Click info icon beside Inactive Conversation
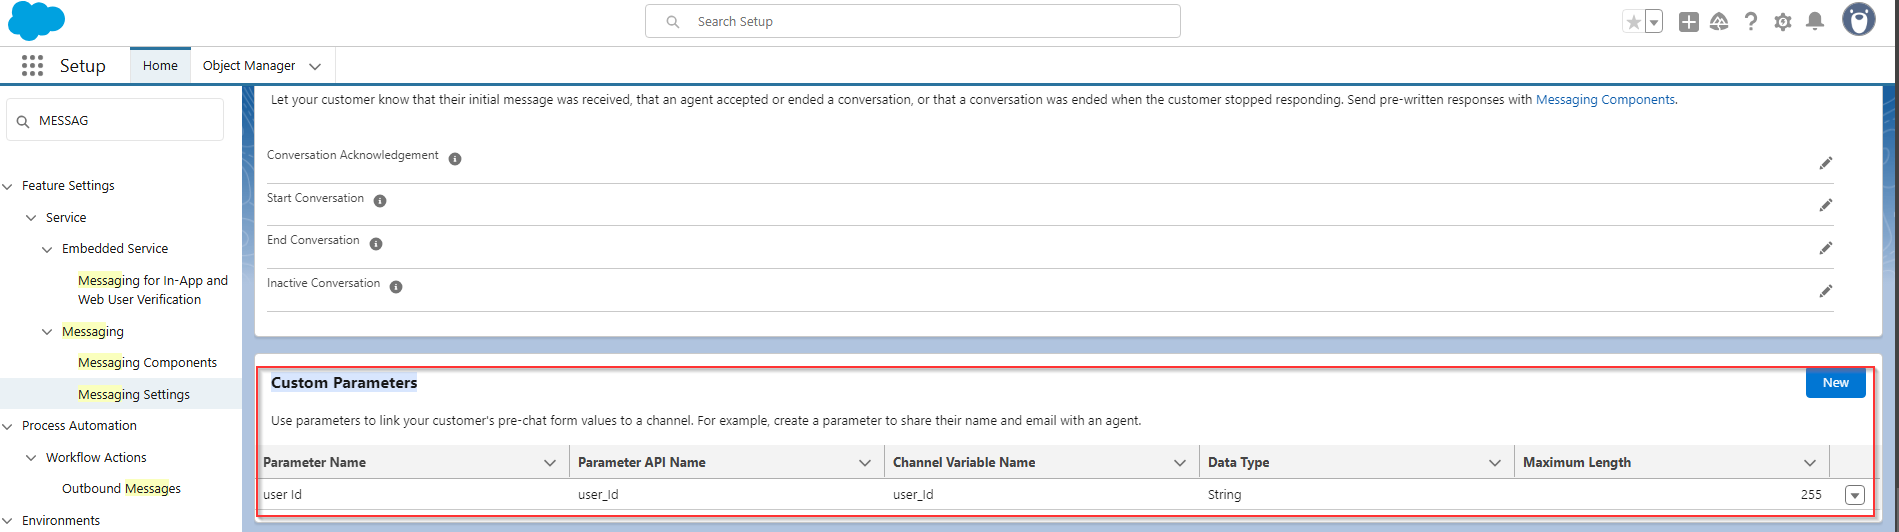The image size is (1899, 532). [396, 287]
